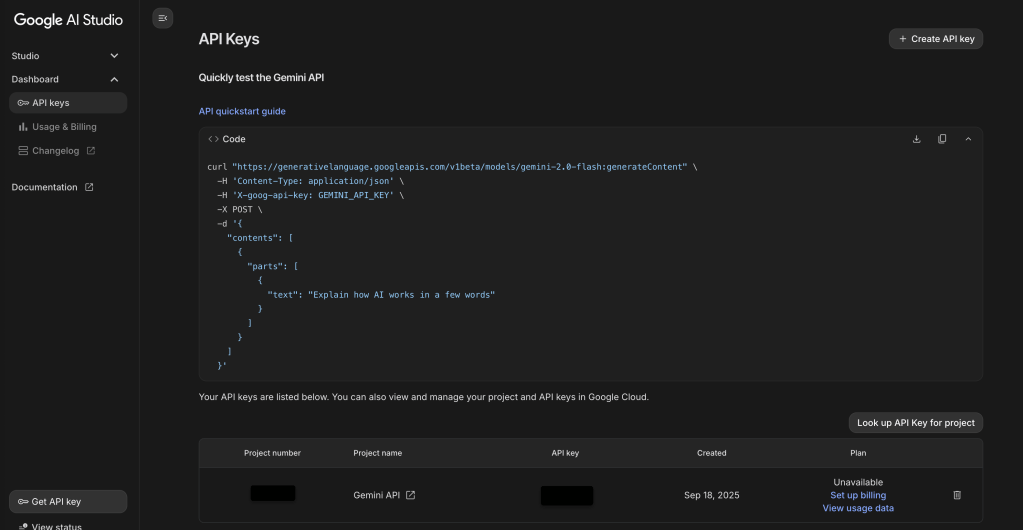Click the Changelog external link icon
Viewport: 1023px width, 530px height.
[x=91, y=151]
